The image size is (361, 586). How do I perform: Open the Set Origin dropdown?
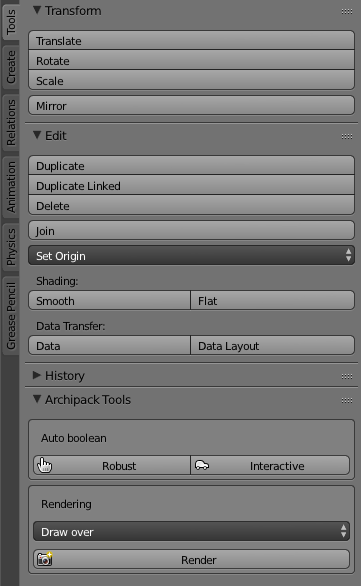coord(191,256)
